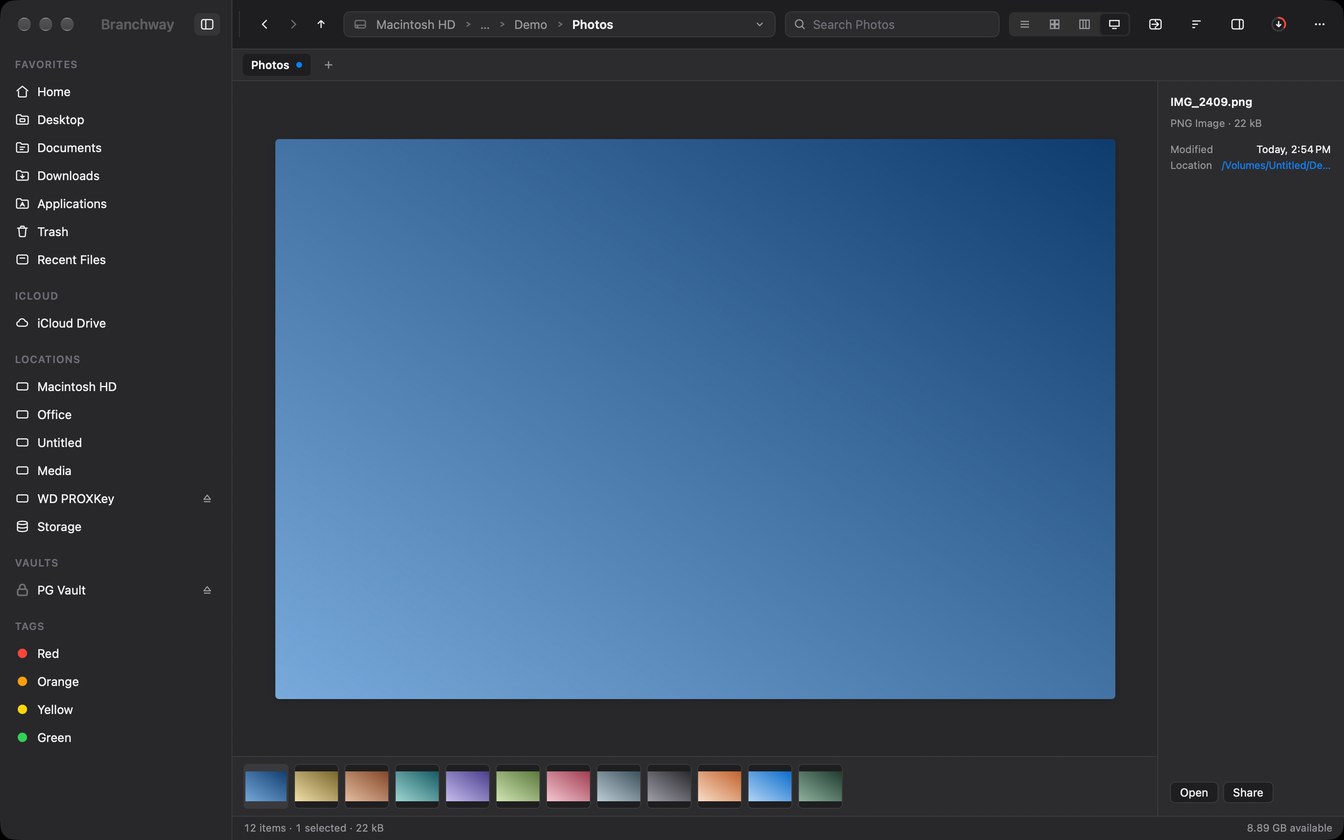Expand the collapsed path ellipsis
This screenshot has width=1344, height=840.
(x=485, y=24)
